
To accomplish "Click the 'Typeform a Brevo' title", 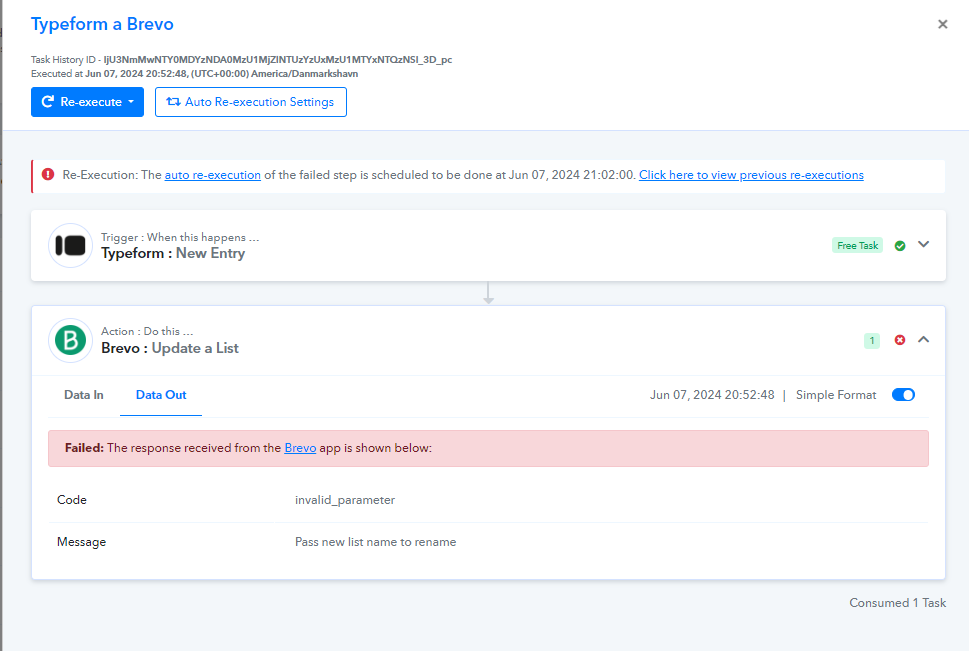I will tap(102, 24).
